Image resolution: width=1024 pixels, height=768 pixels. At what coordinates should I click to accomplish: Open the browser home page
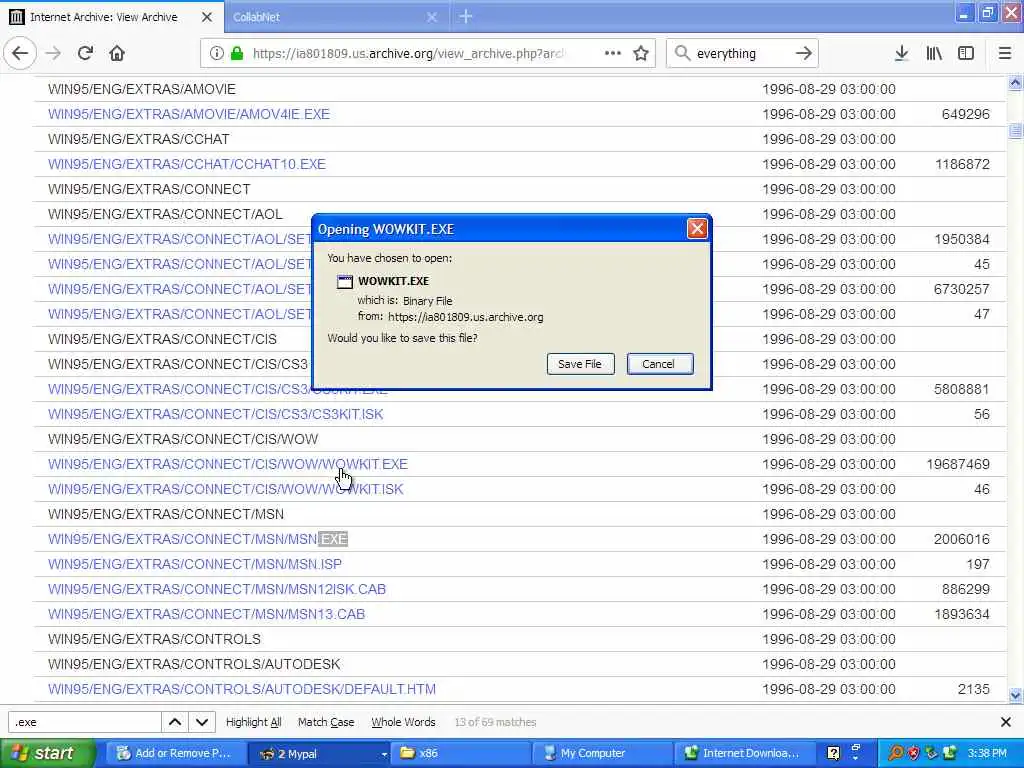coord(117,54)
